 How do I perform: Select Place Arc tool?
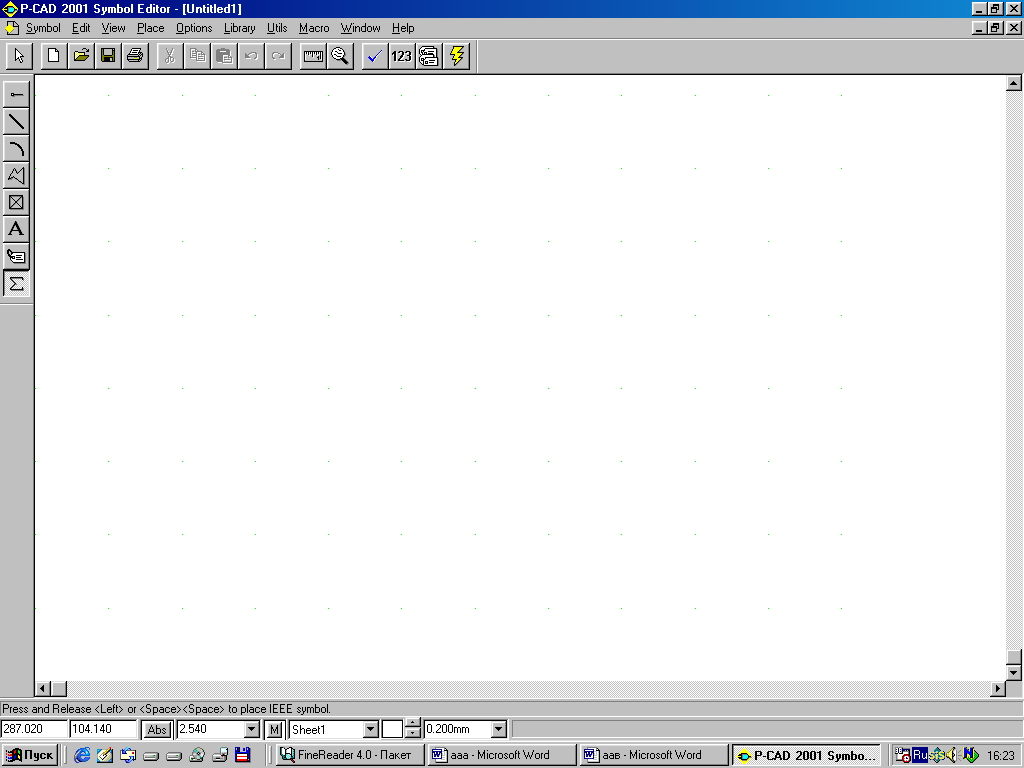pos(16,148)
